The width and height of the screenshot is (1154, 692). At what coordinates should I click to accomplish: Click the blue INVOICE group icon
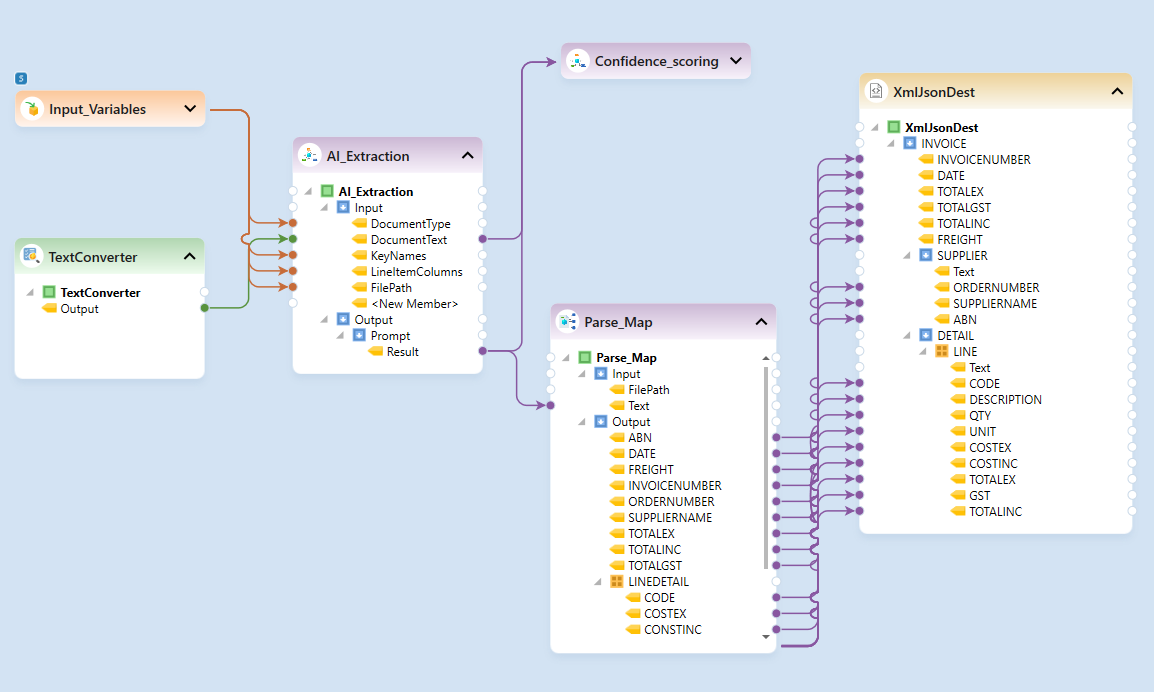pyautogui.click(x=910, y=144)
